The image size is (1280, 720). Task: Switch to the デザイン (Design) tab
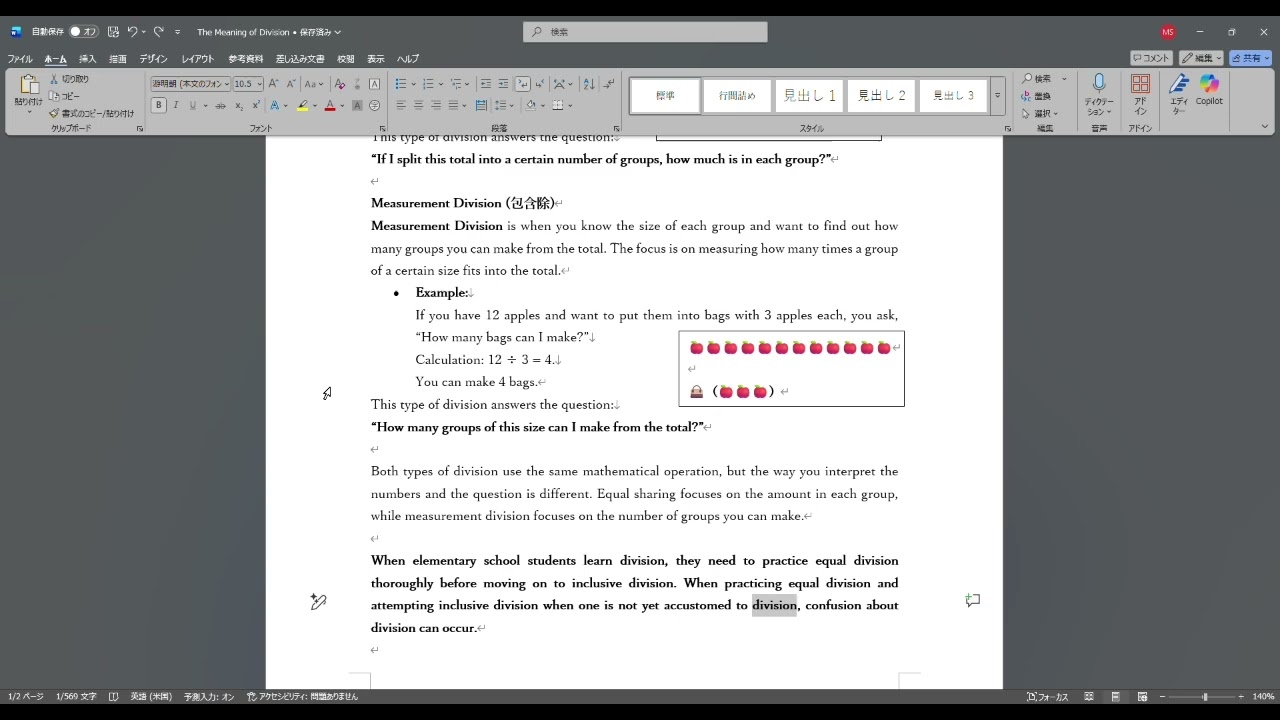pos(153,59)
